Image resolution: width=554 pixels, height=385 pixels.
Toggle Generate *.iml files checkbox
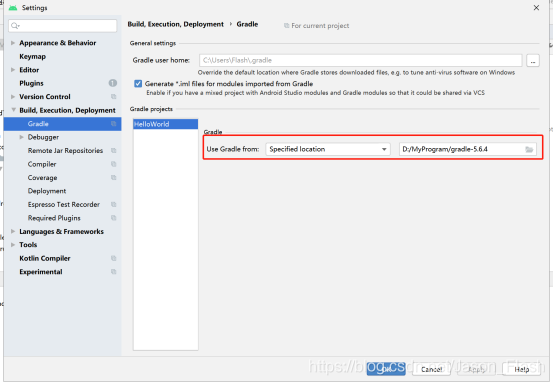[138, 84]
